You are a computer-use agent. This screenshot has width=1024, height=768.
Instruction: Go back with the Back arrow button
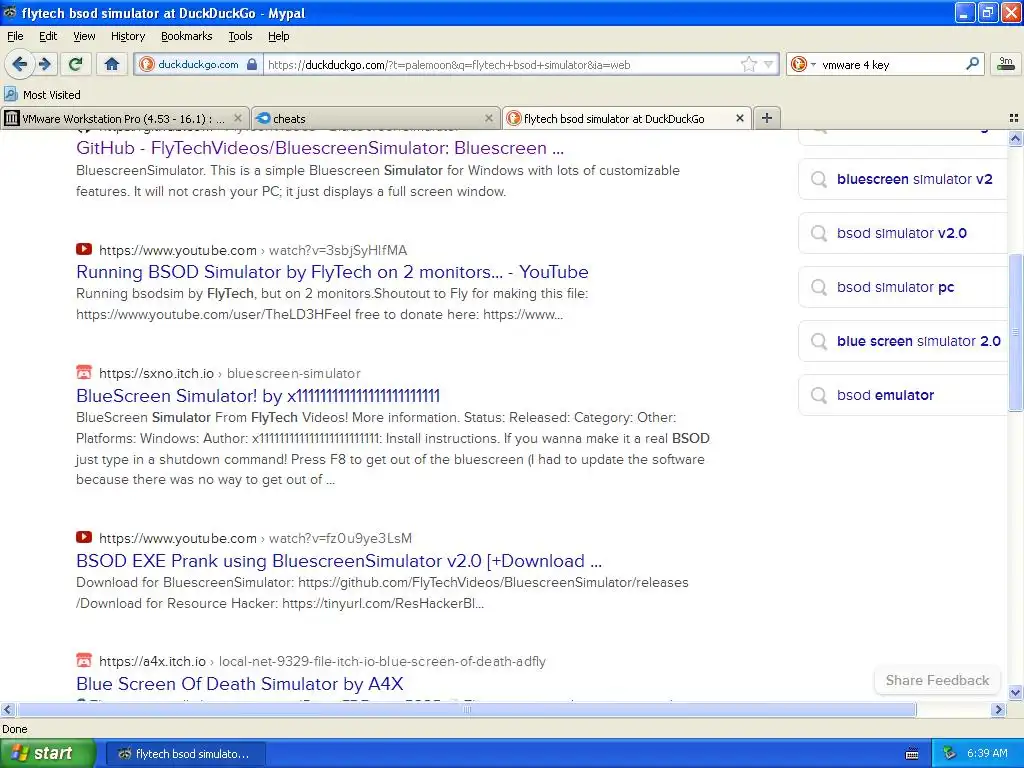(x=19, y=64)
